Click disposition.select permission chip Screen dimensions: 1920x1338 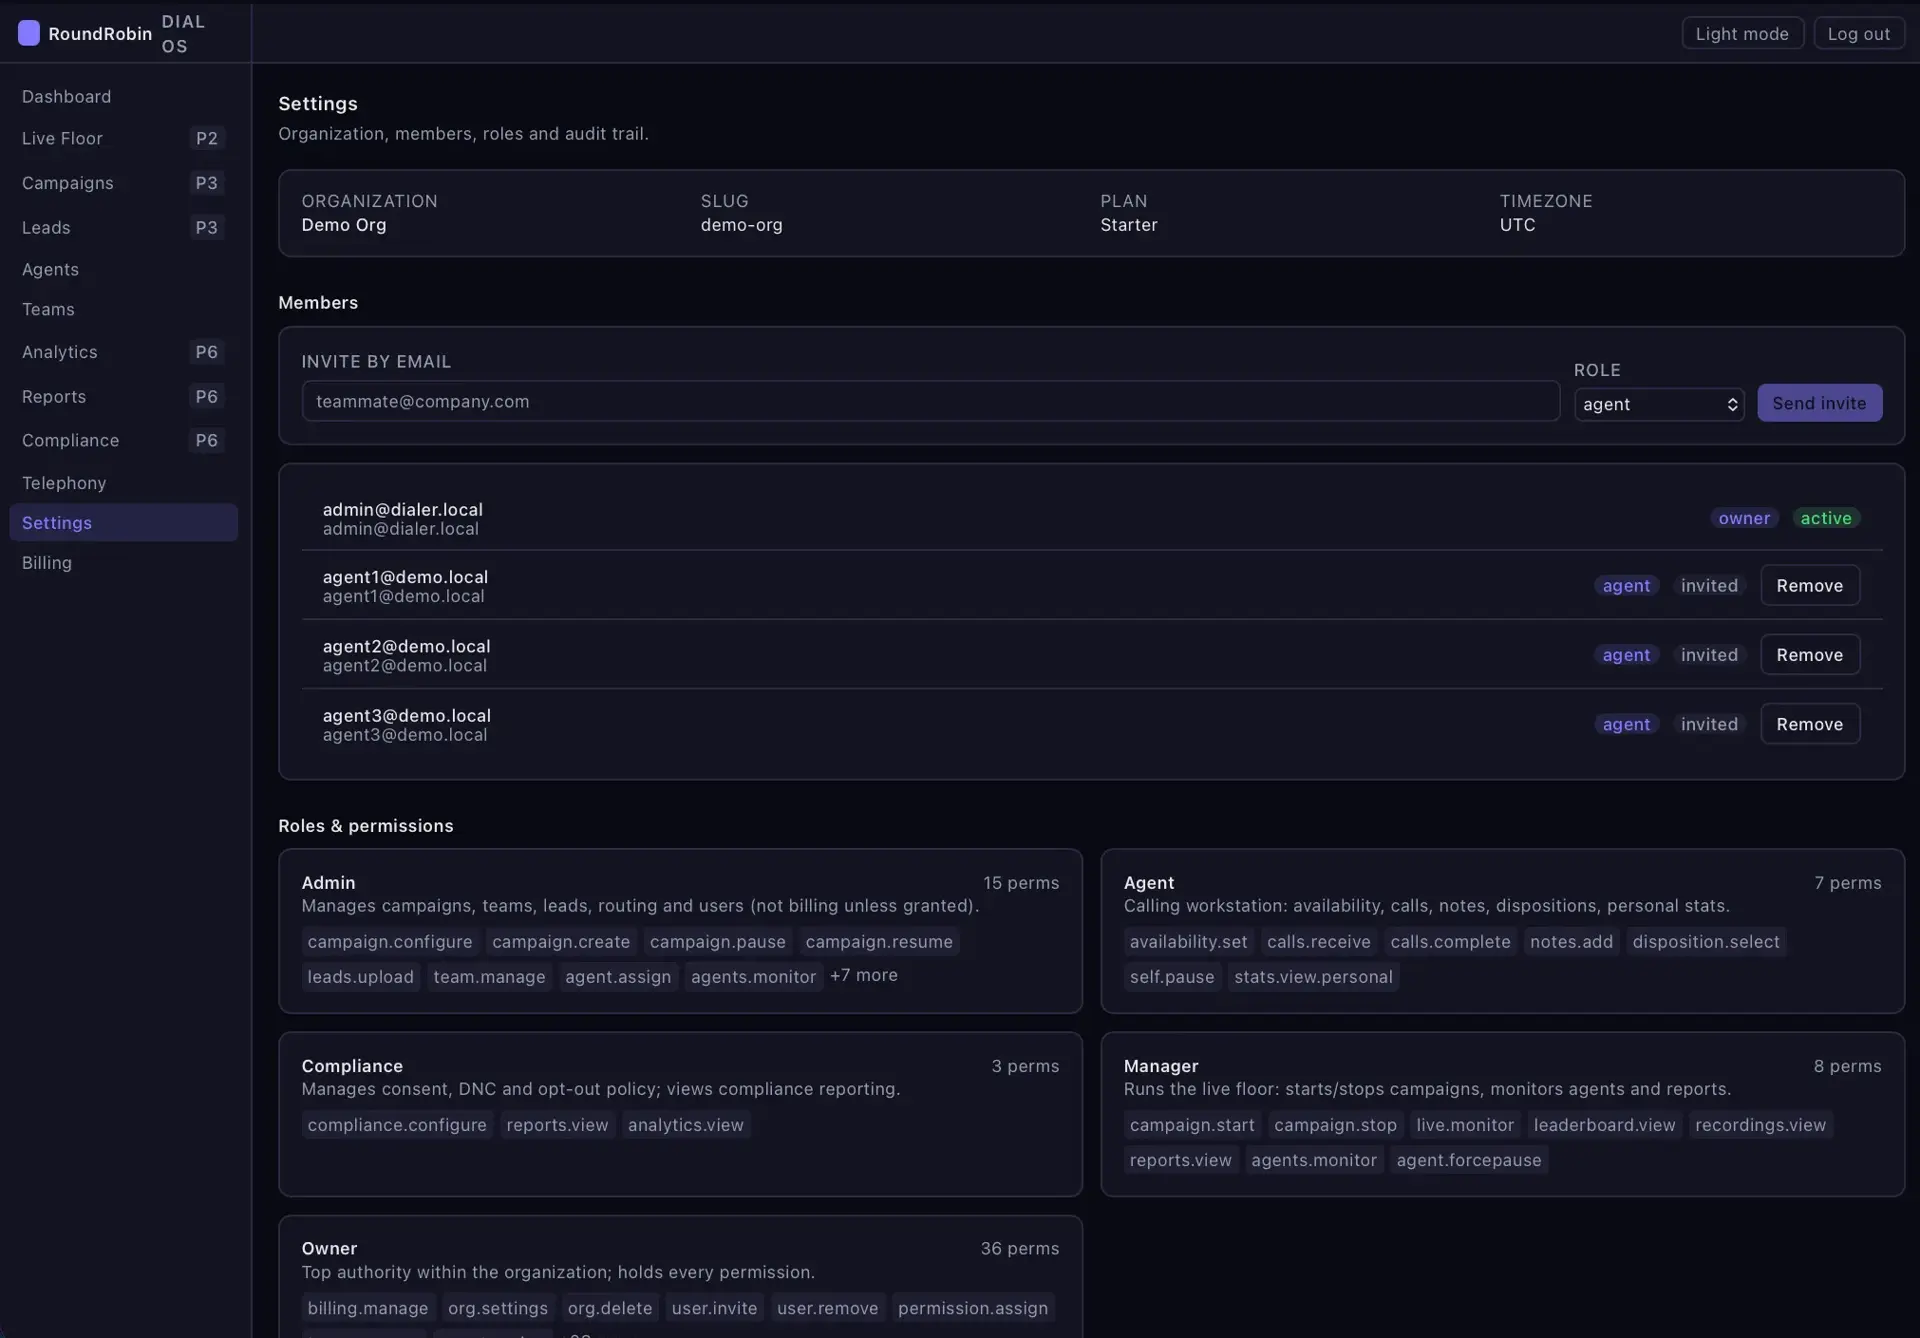pyautogui.click(x=1705, y=941)
